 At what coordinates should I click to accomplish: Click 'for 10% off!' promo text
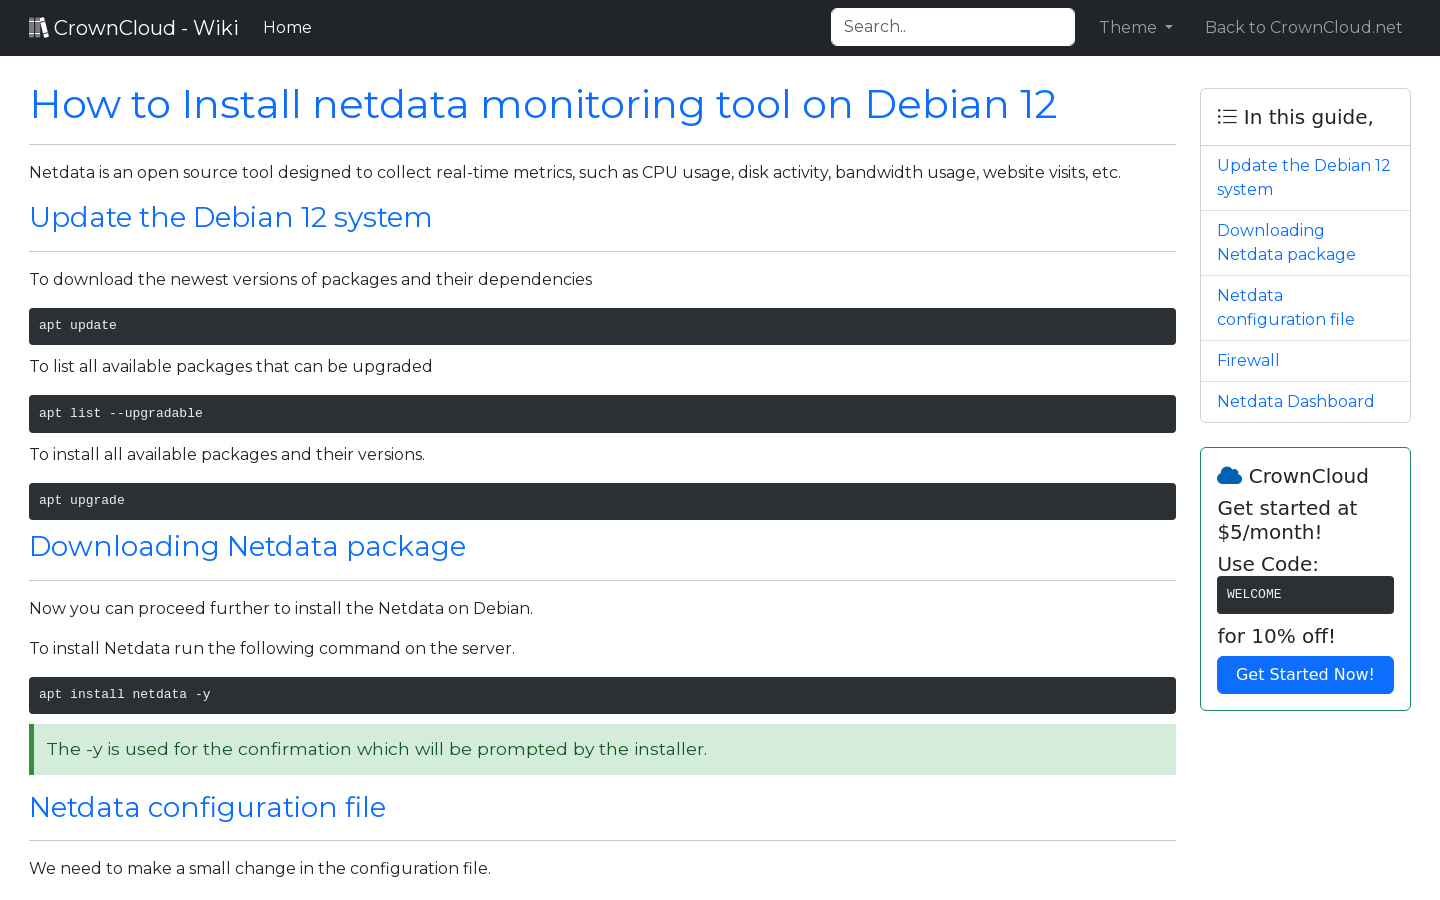(1276, 636)
